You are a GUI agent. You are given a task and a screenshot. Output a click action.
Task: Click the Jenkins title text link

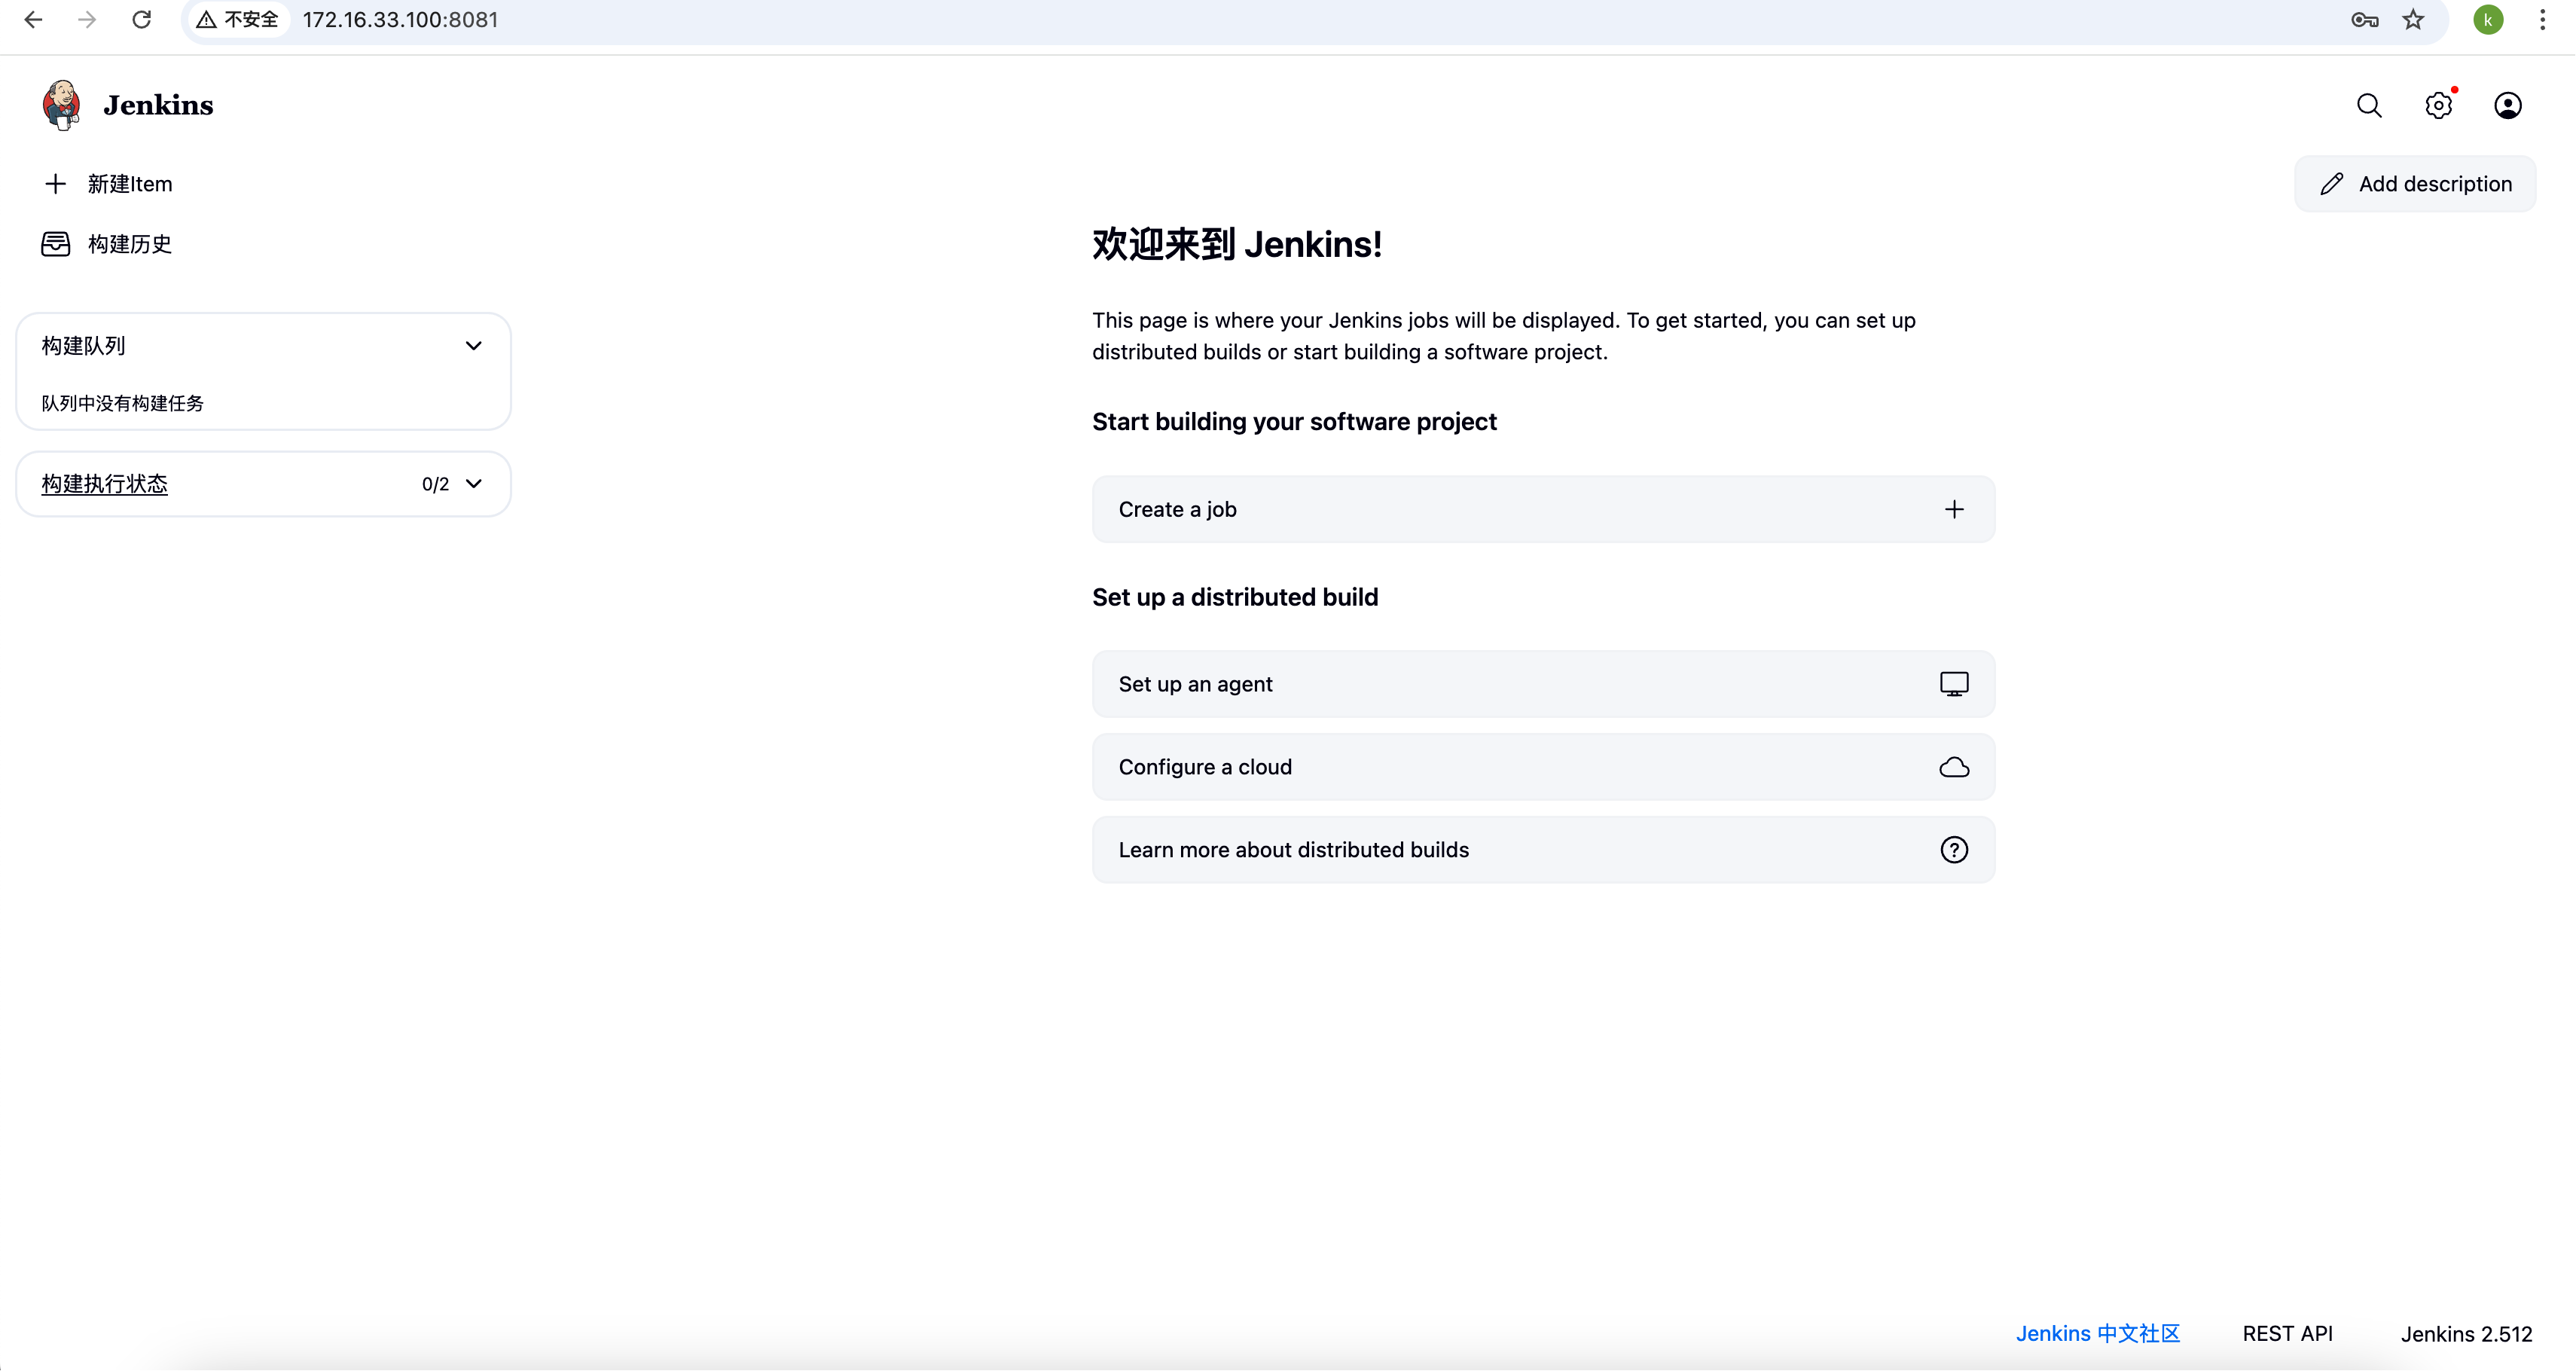[158, 105]
